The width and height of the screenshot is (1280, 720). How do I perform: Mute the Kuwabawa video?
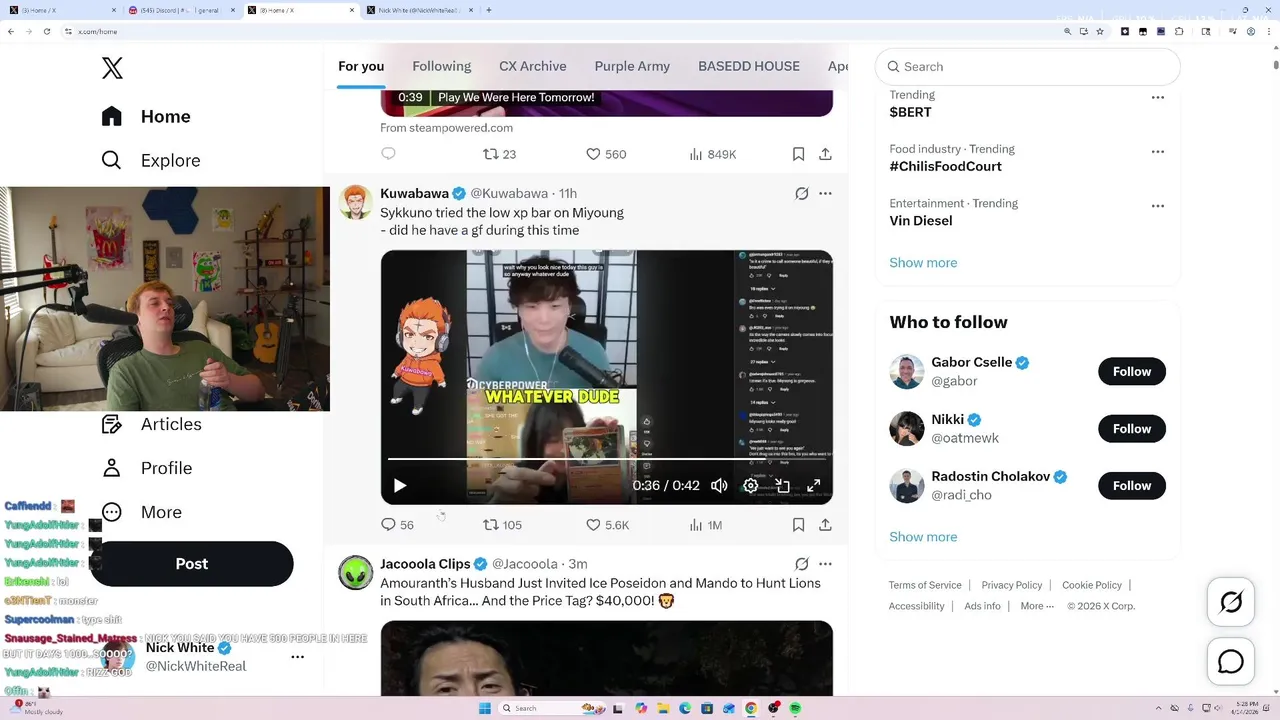pyautogui.click(x=719, y=485)
